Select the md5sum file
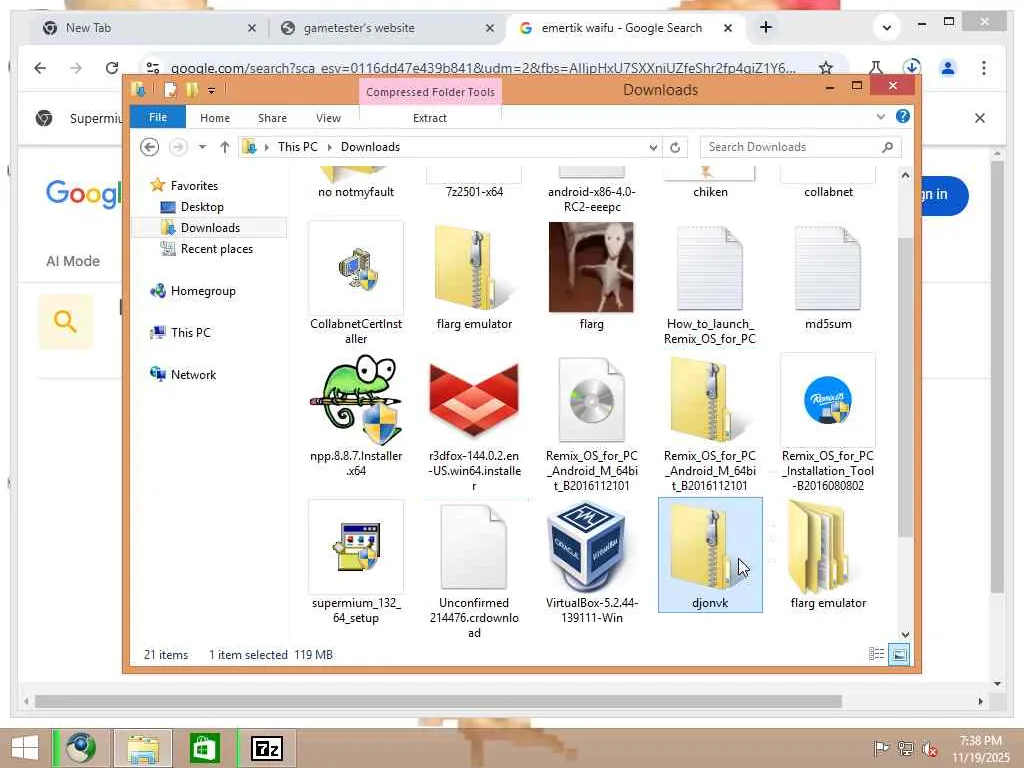1024x768 pixels. pos(828,268)
